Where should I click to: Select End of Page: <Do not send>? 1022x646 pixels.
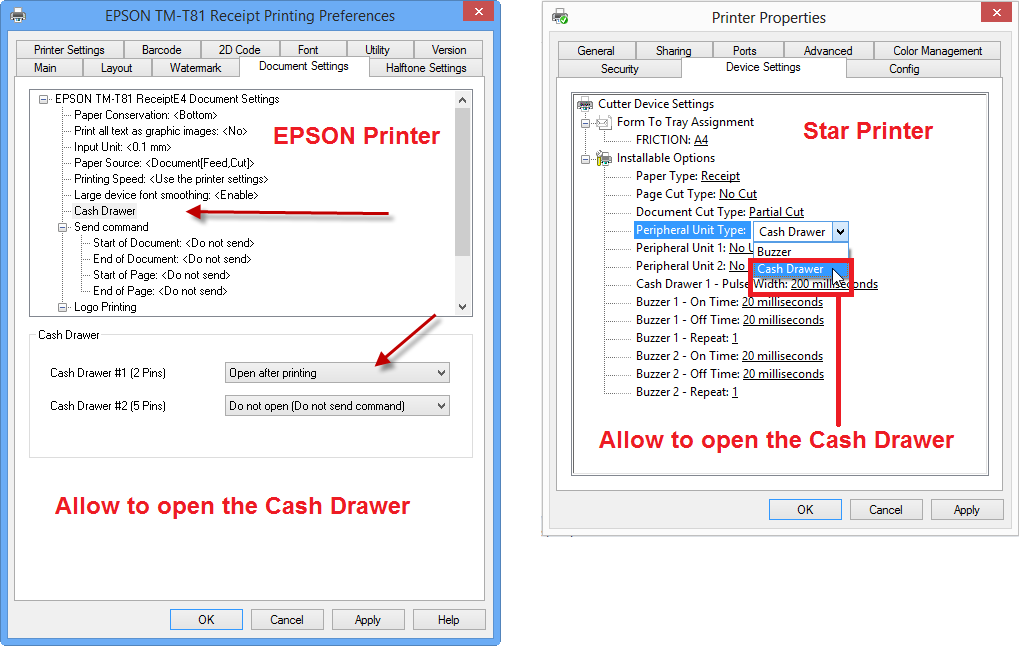click(x=160, y=291)
